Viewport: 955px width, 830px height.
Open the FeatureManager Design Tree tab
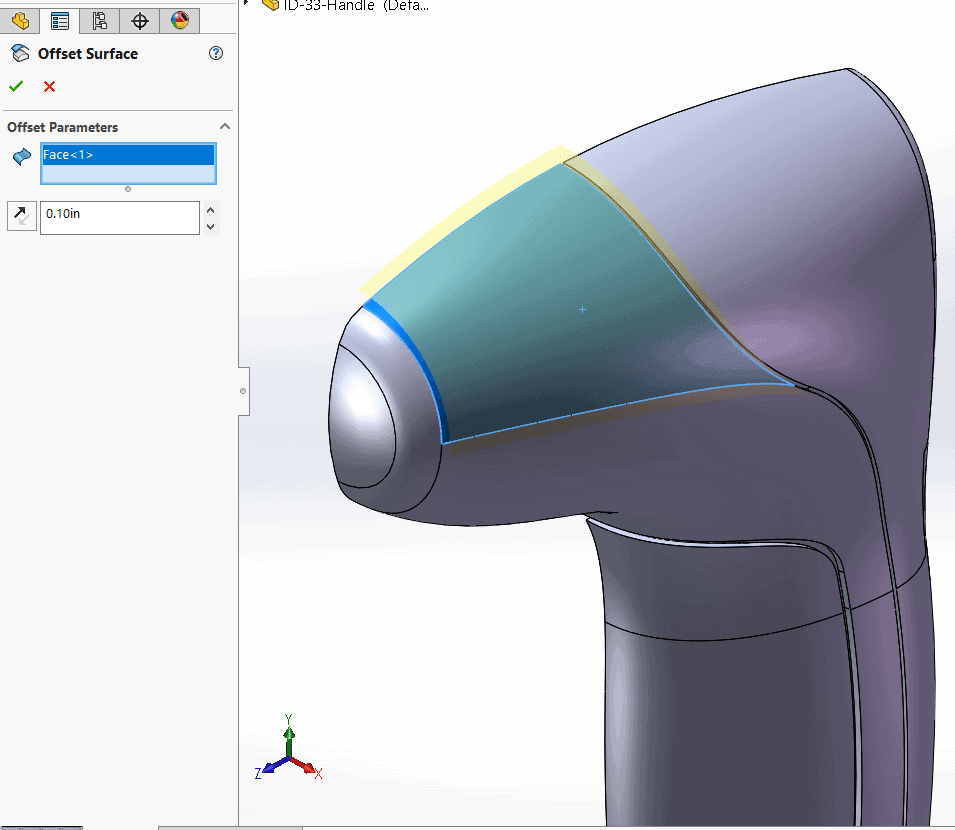pyautogui.click(x=20, y=21)
